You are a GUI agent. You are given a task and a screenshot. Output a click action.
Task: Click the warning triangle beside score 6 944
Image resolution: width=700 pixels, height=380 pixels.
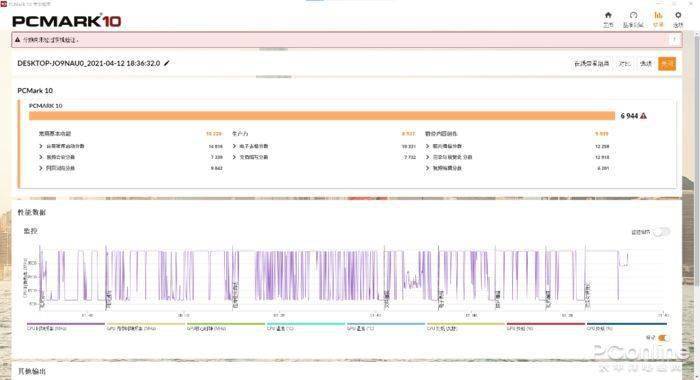(643, 116)
